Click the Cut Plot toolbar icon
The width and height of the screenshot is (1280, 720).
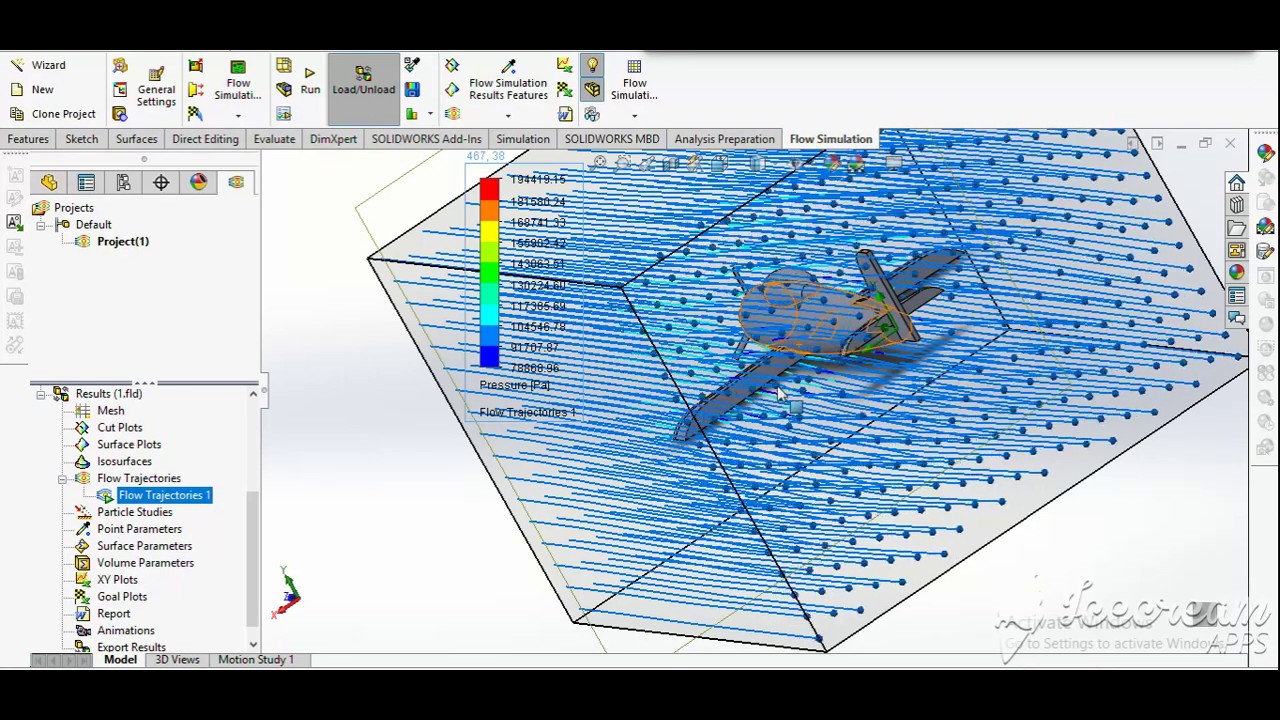452,65
